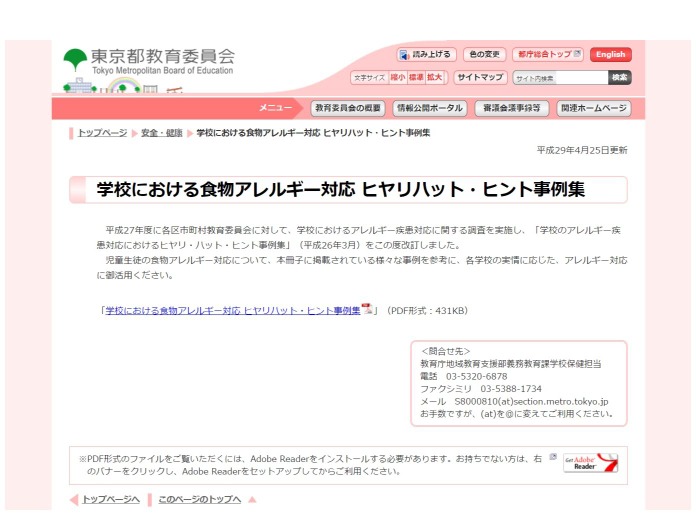This screenshot has width=696, height=515.
Task: Click the fax number 03-5388-1734
Action: tap(511, 389)
